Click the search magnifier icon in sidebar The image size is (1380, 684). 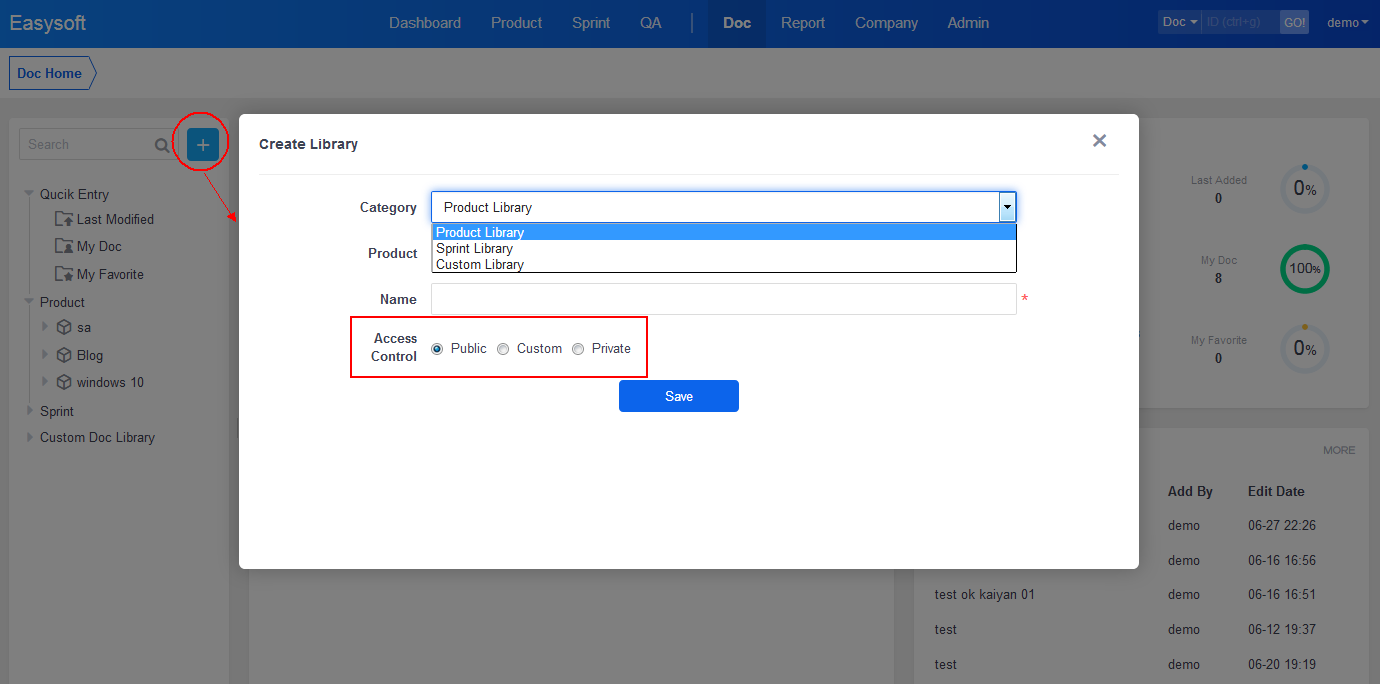pos(162,145)
